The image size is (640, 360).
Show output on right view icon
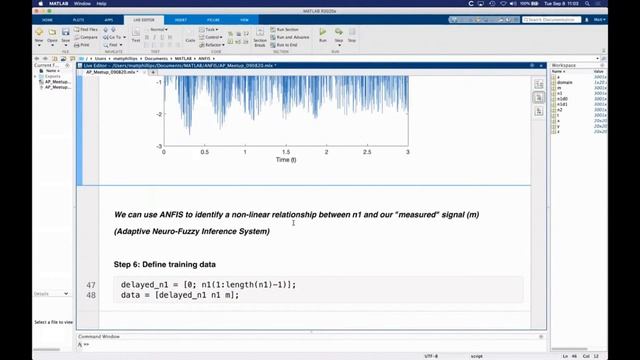[x=539, y=84]
